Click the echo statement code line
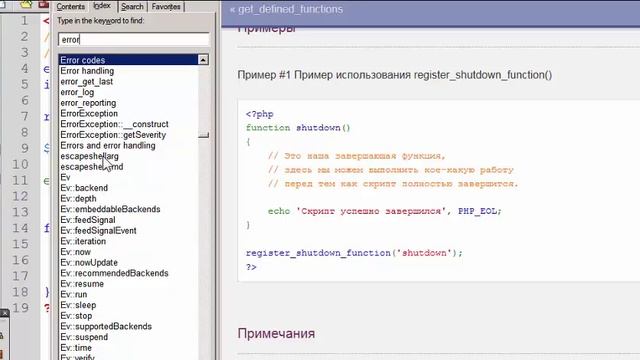Viewport: 640px width, 360px height. (384, 211)
